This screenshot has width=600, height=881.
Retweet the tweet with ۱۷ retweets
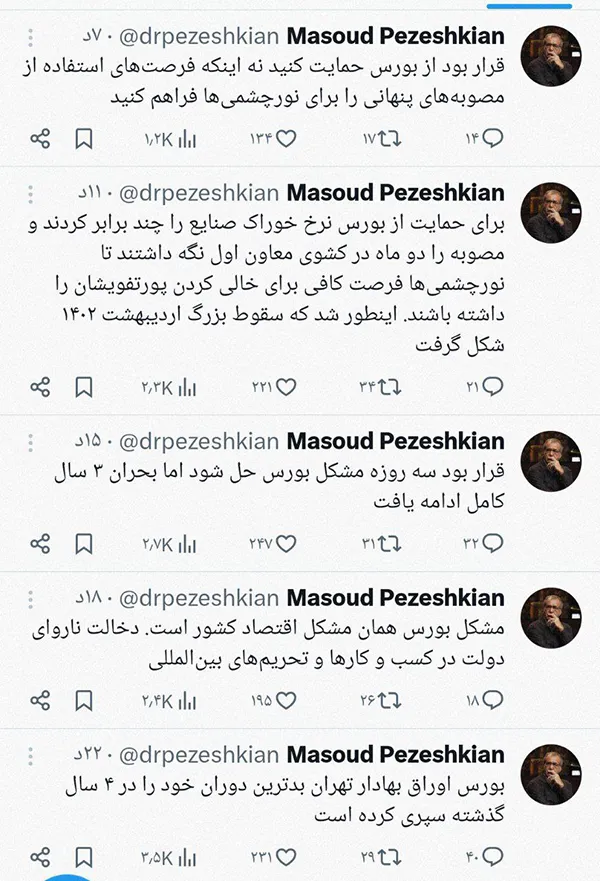(390, 139)
